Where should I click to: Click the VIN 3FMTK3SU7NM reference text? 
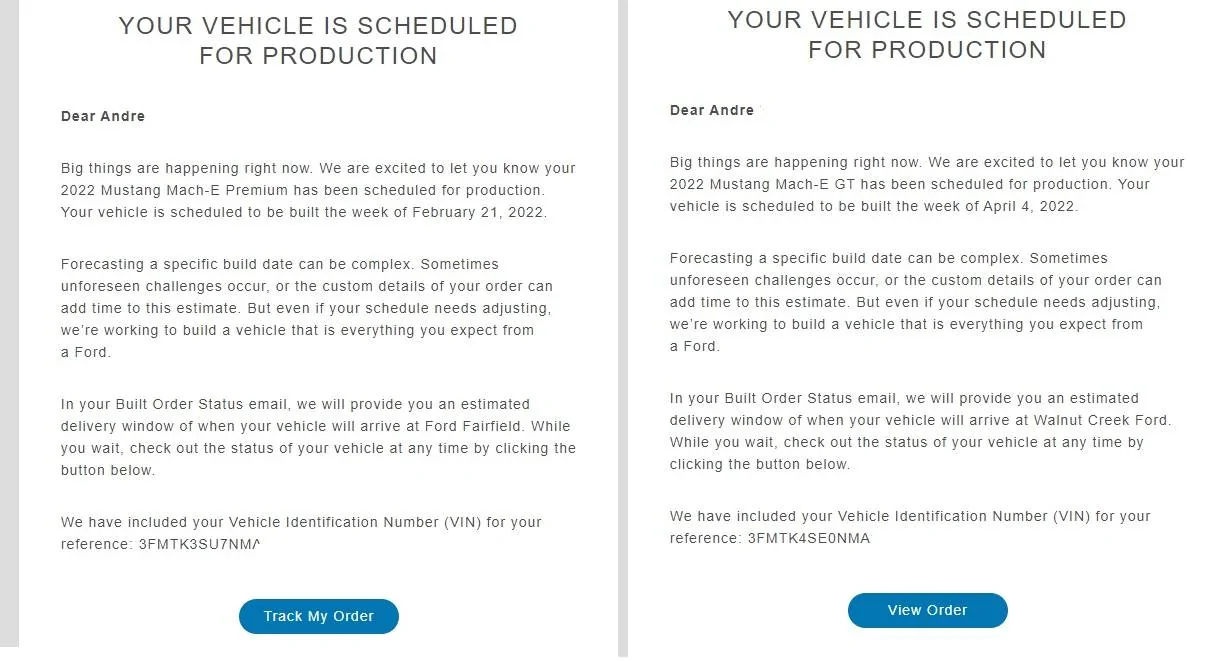(x=199, y=544)
